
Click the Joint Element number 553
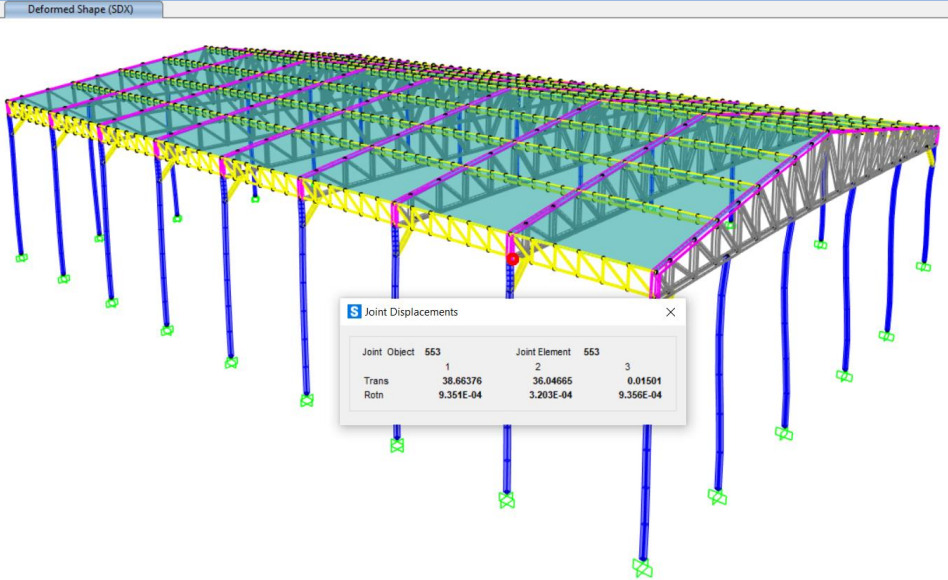[x=591, y=352]
